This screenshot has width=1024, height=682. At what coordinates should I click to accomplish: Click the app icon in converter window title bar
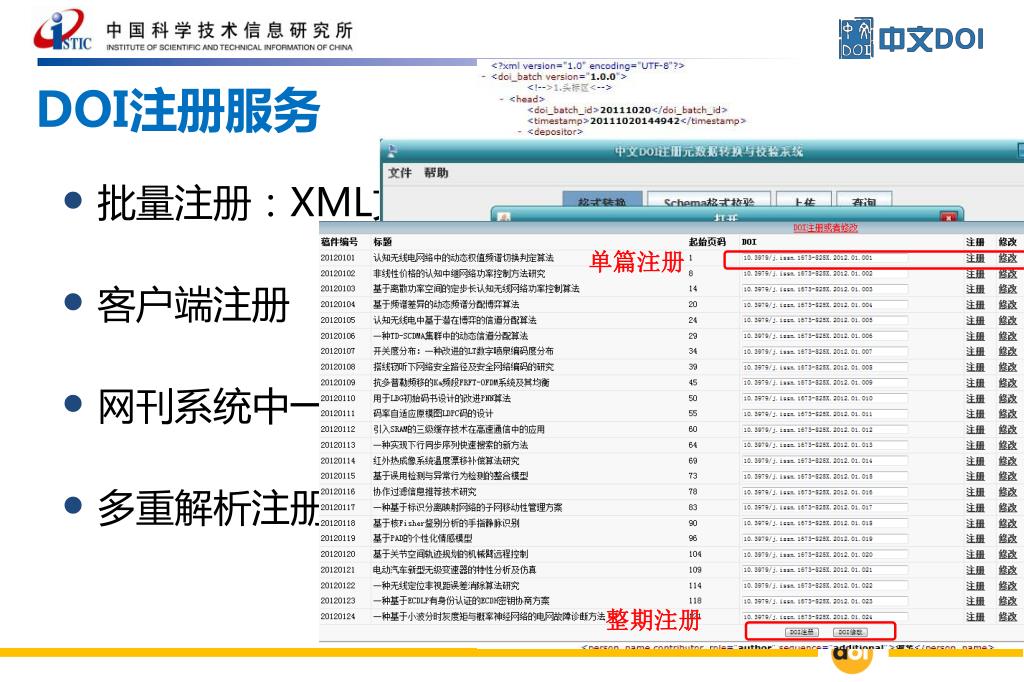(x=392, y=152)
